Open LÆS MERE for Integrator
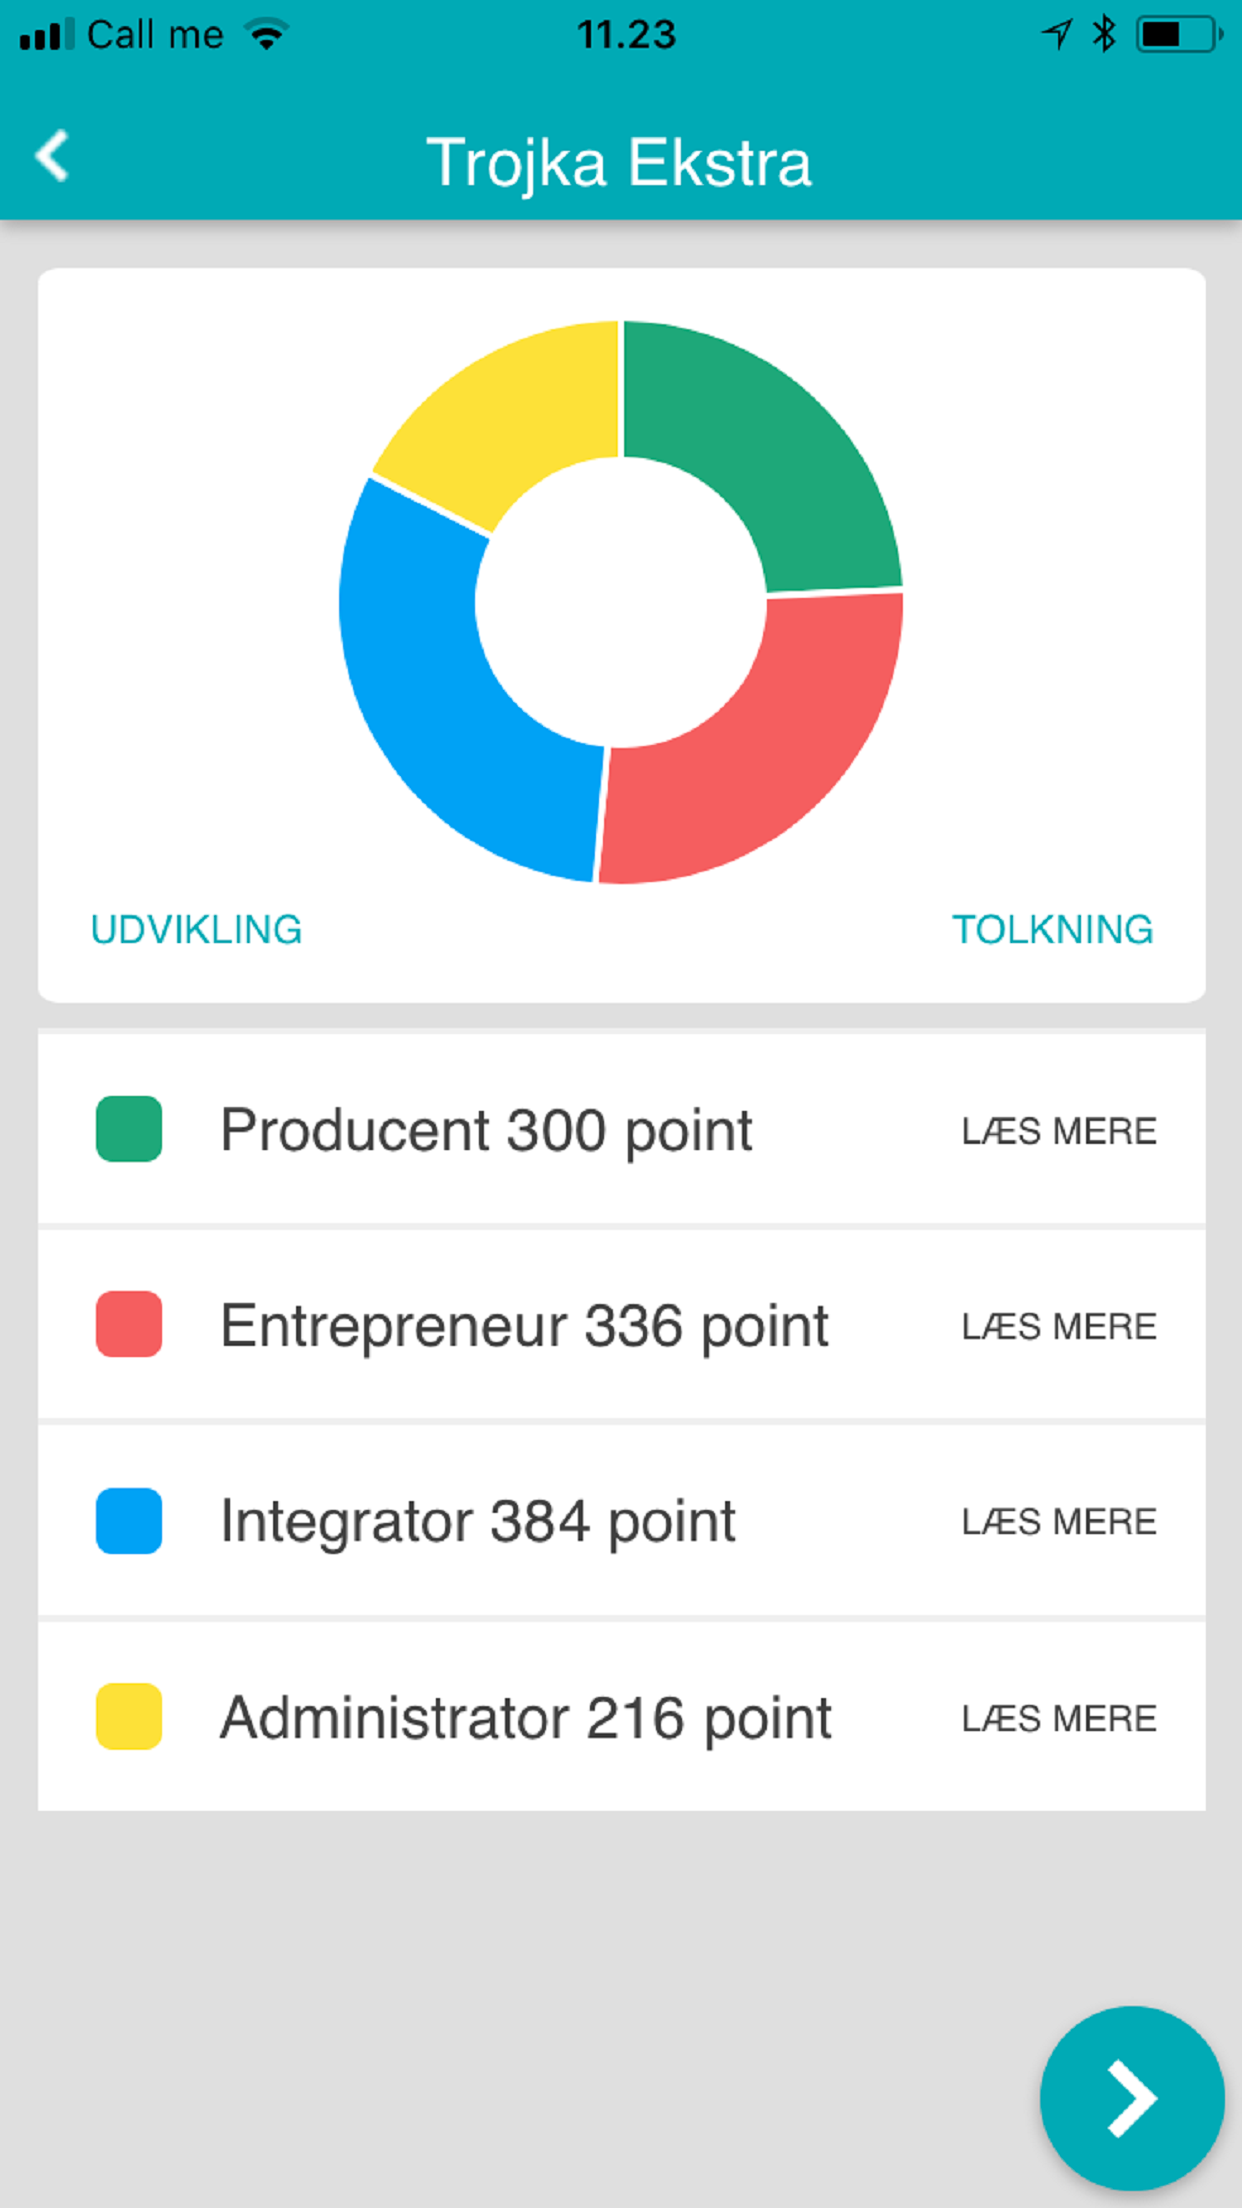The height and width of the screenshot is (2208, 1242). tap(1058, 1522)
